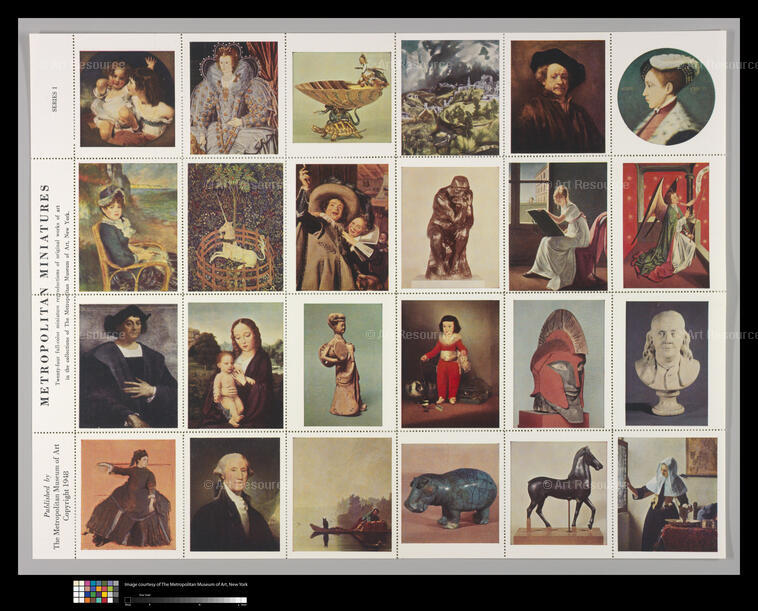Open the stormy Toledo landscape stamp
The image size is (758, 611).
point(450,98)
